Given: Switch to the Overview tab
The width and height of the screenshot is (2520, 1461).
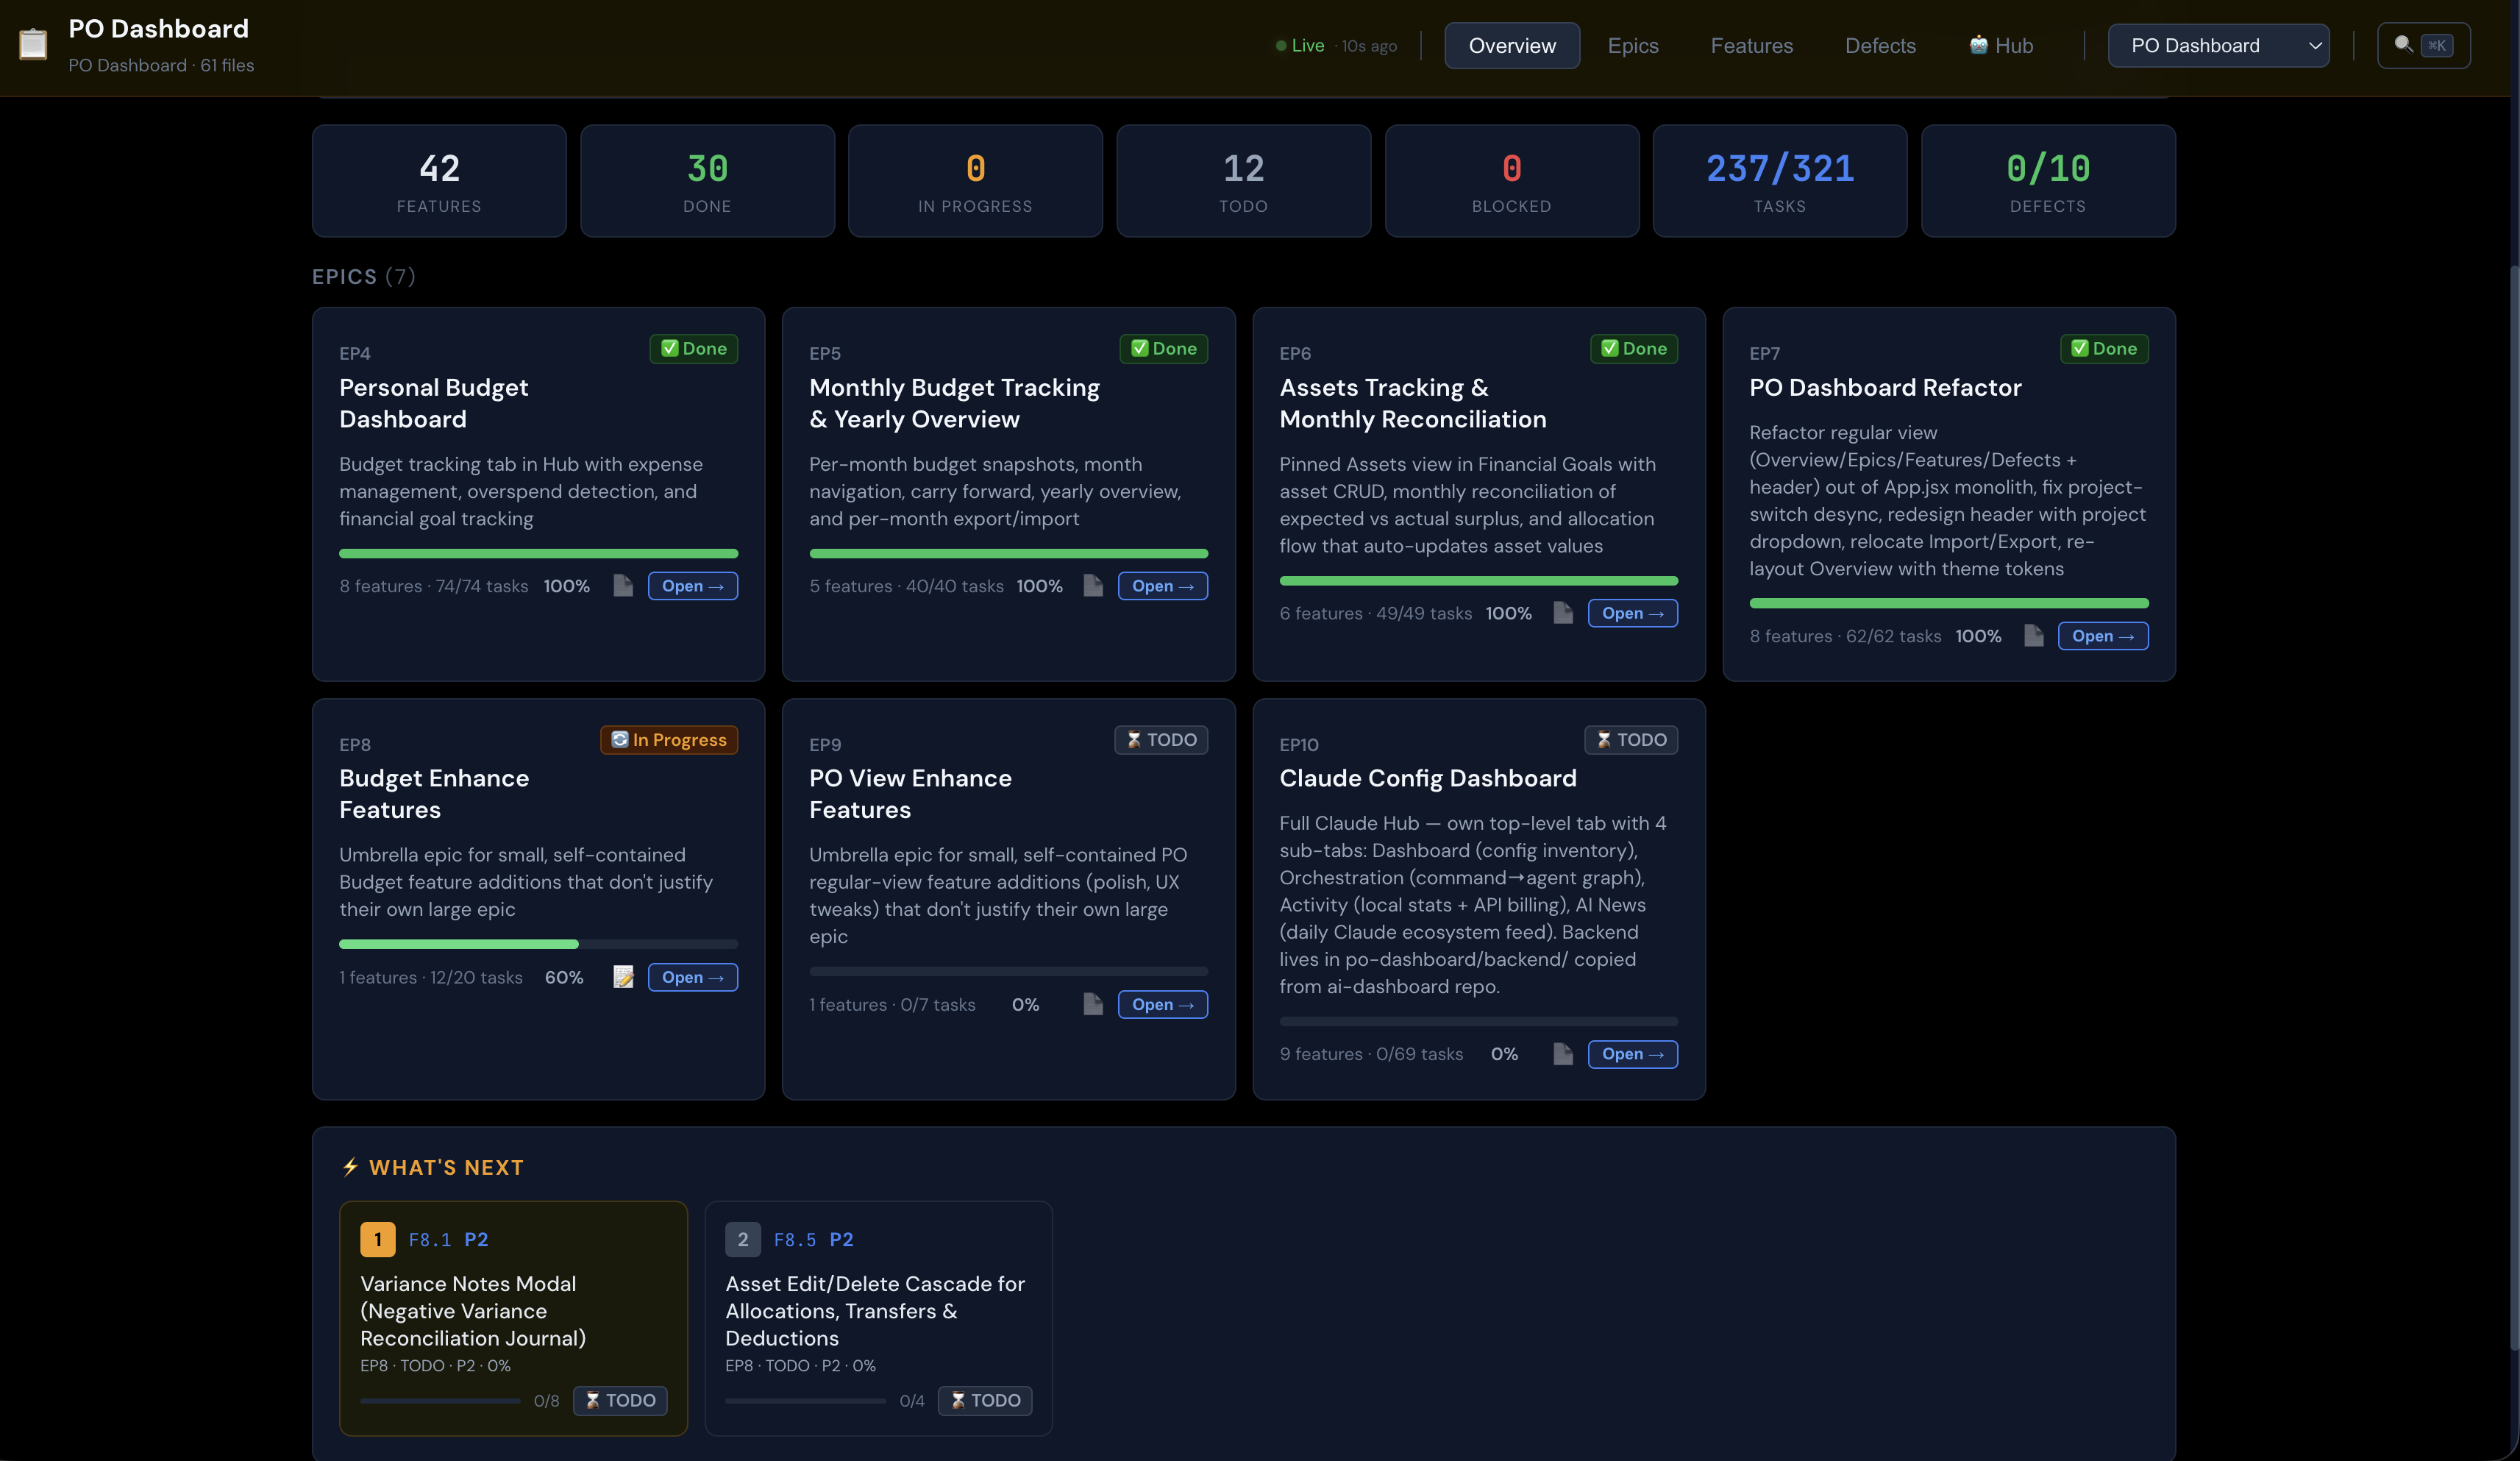Looking at the screenshot, I should [x=1512, y=45].
